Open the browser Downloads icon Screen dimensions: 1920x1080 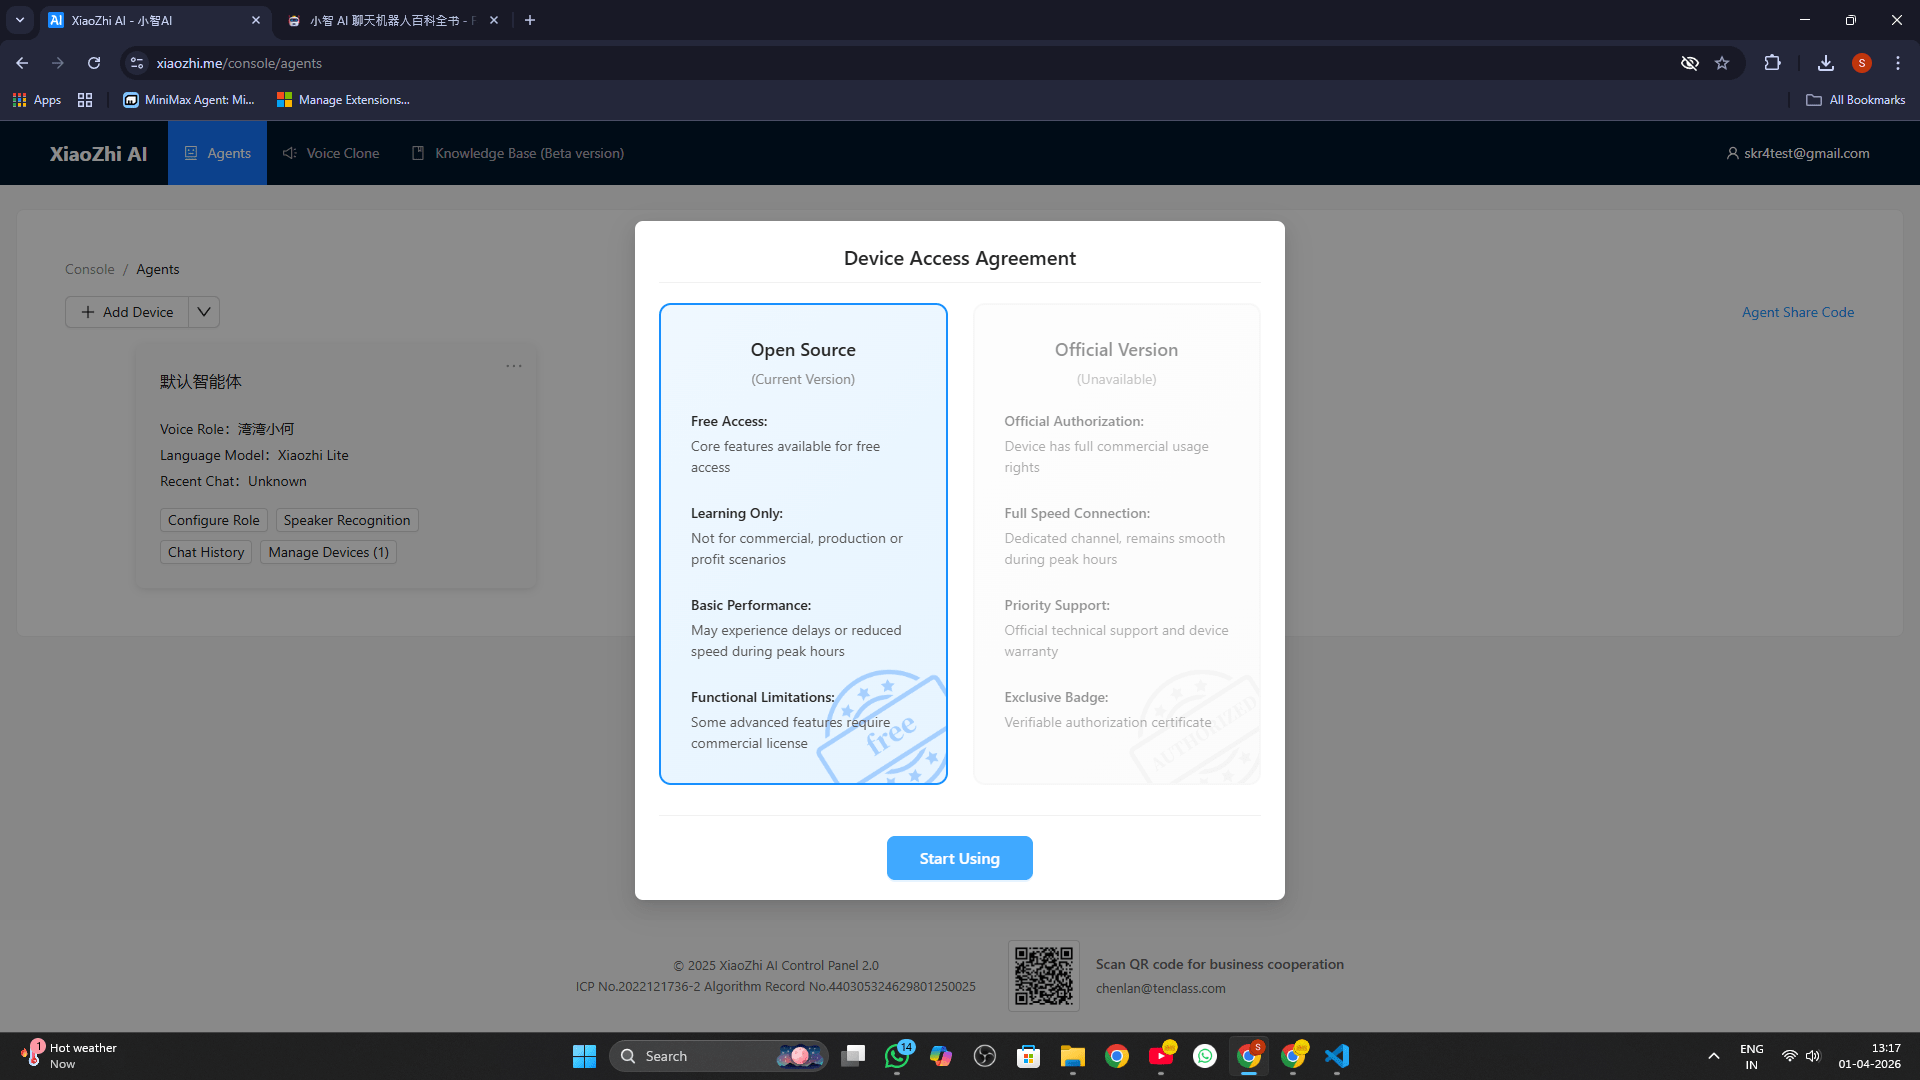(x=1825, y=63)
